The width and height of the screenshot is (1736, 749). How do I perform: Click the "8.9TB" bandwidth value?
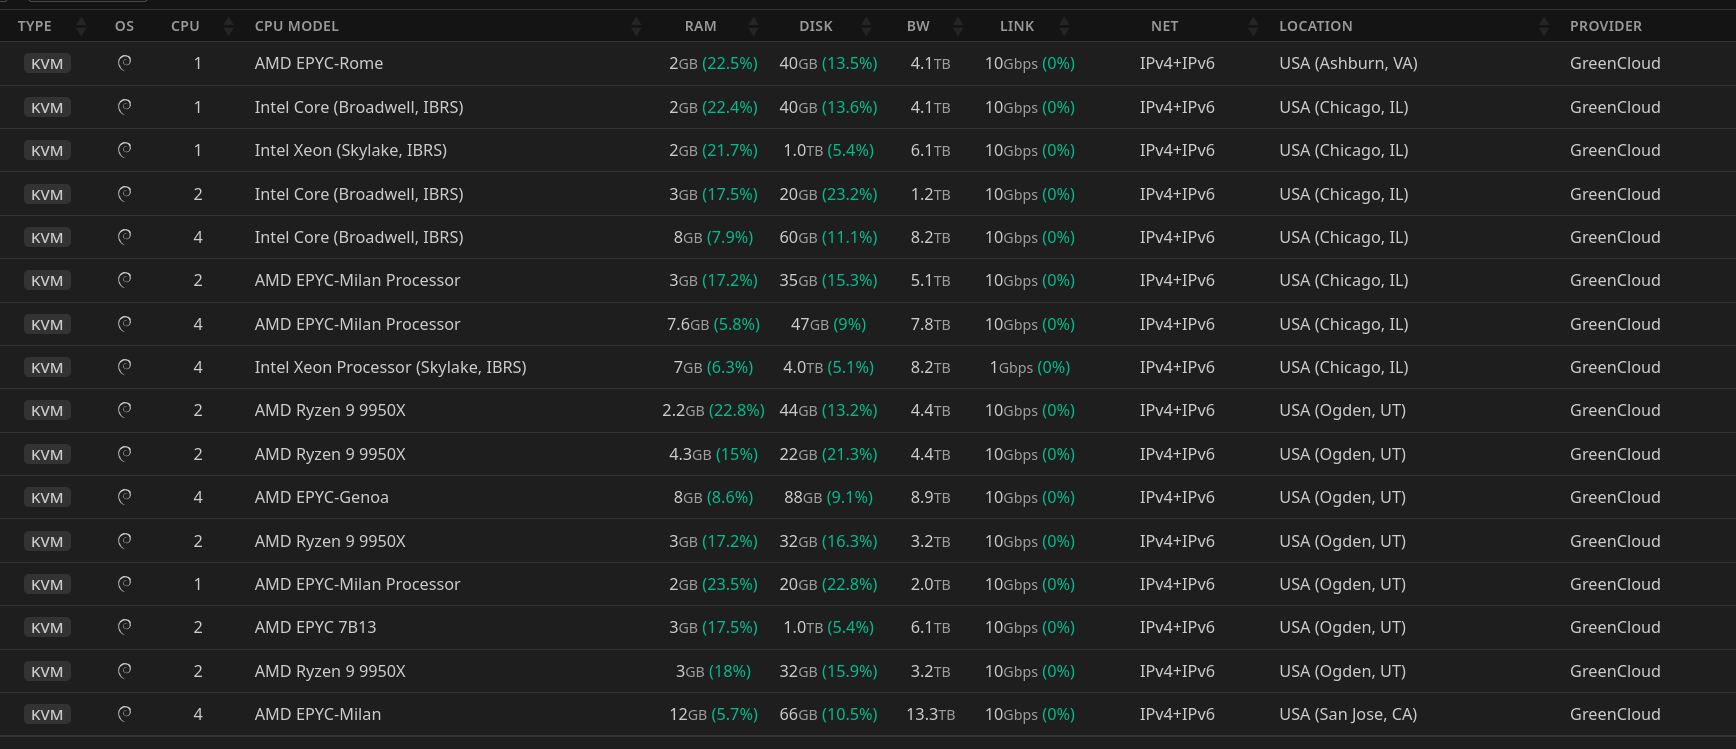click(x=930, y=497)
